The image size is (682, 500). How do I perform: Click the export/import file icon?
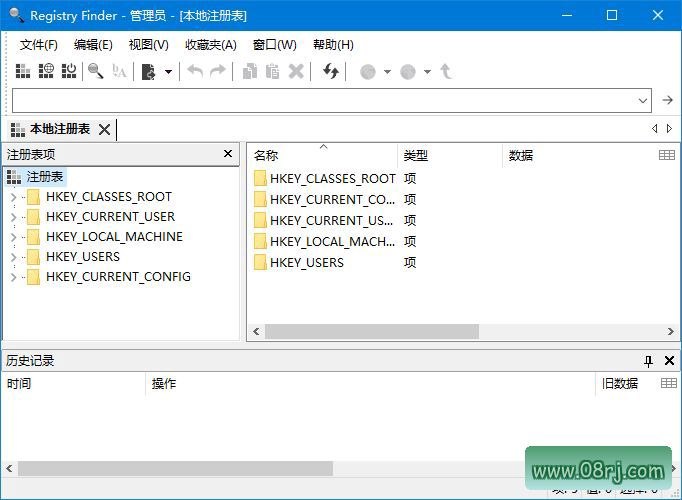click(x=149, y=71)
